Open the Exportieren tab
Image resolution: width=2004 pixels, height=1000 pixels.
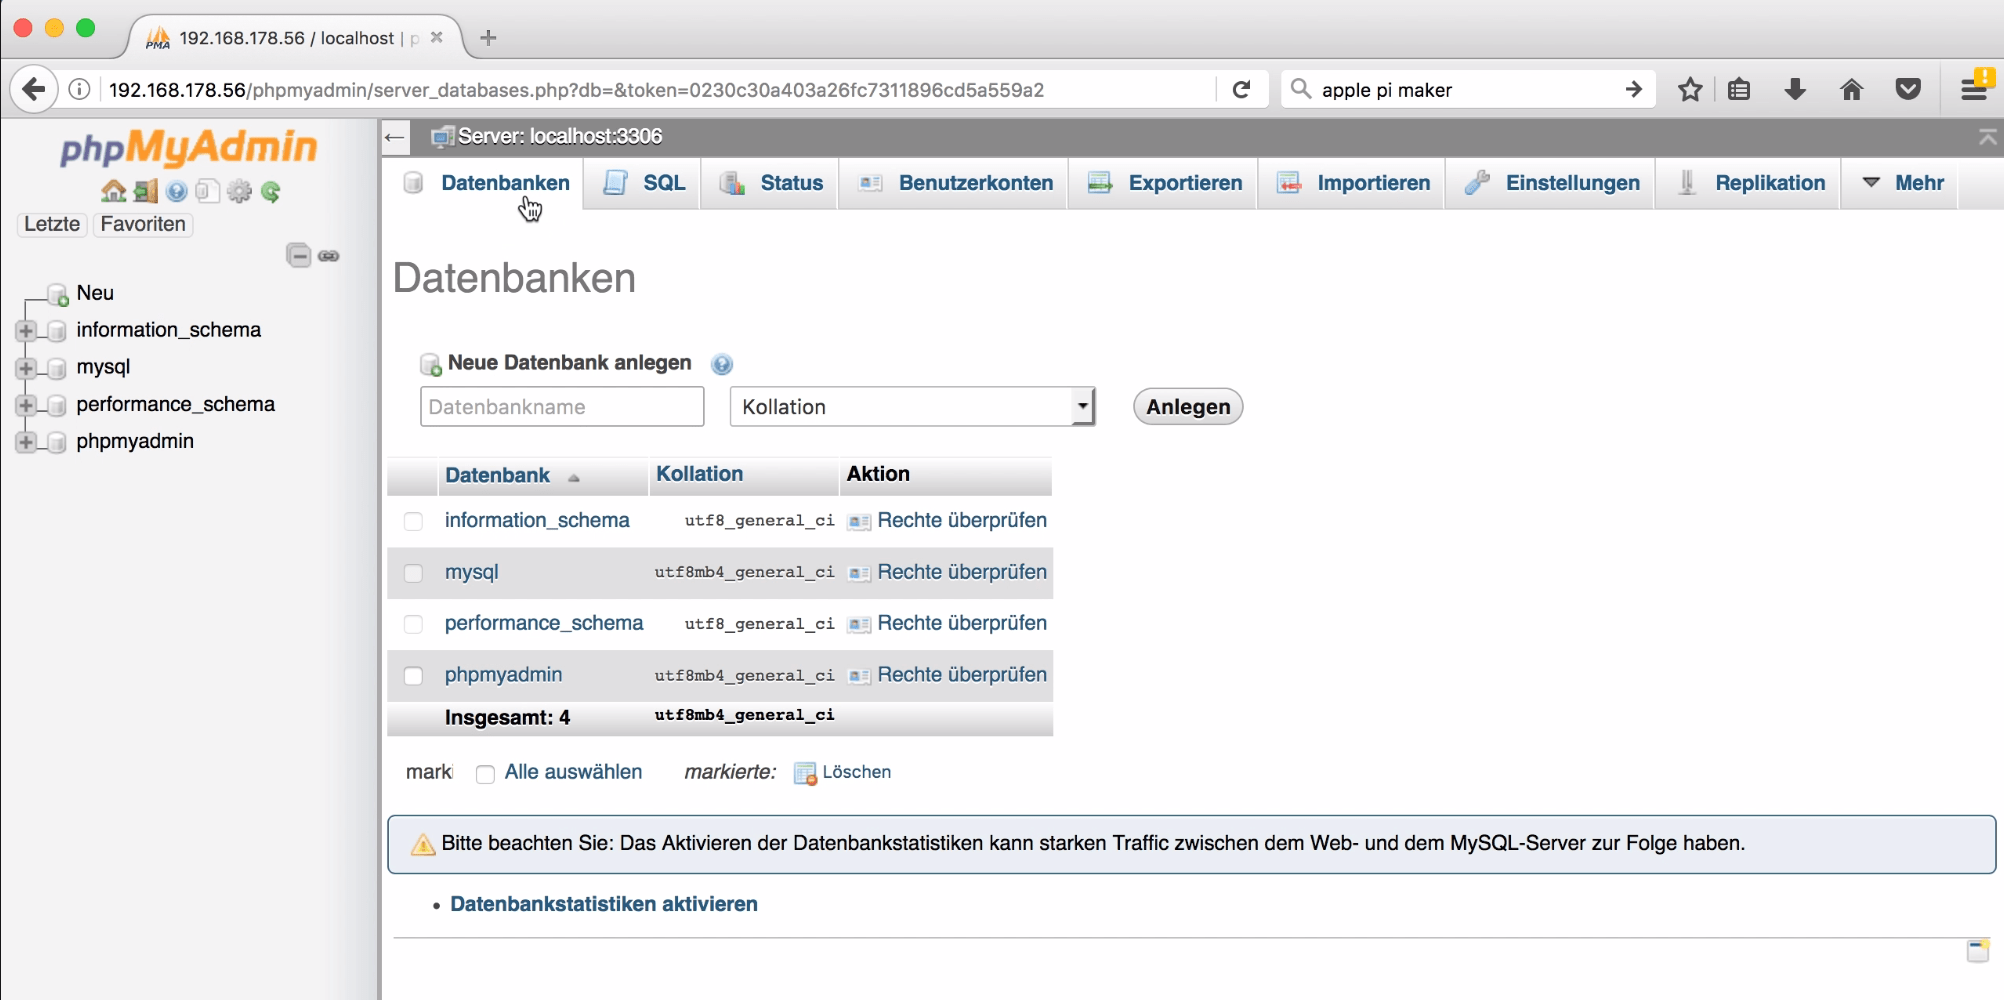coord(1184,183)
